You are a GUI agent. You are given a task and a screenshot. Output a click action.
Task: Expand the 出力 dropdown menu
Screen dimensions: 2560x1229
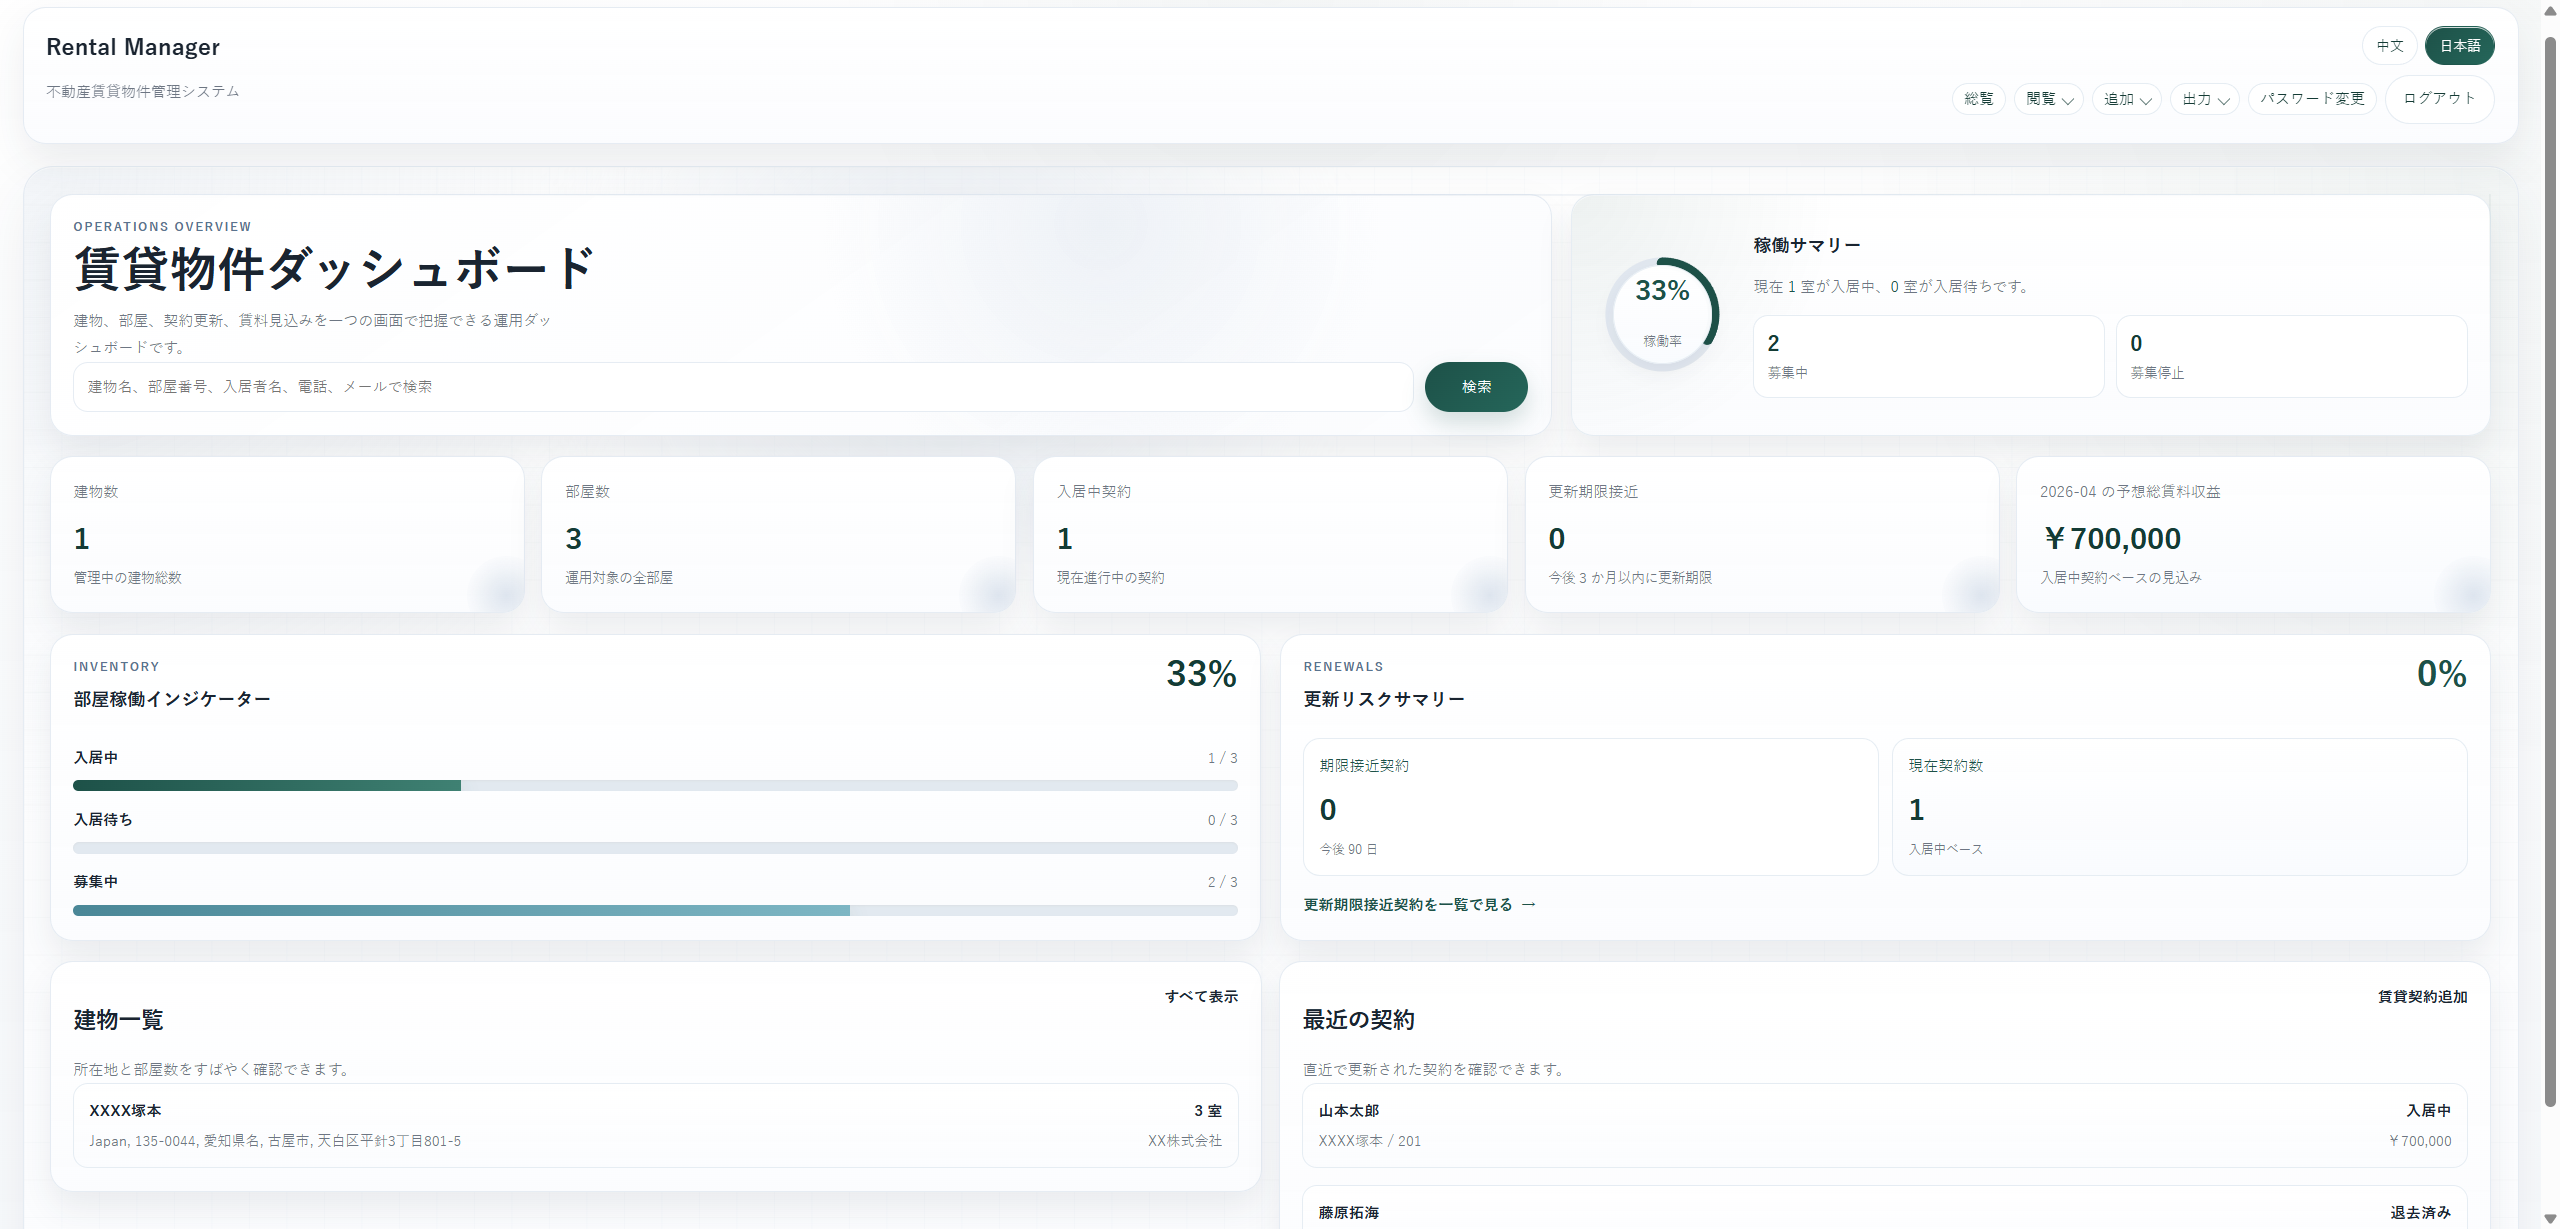tap(2204, 99)
